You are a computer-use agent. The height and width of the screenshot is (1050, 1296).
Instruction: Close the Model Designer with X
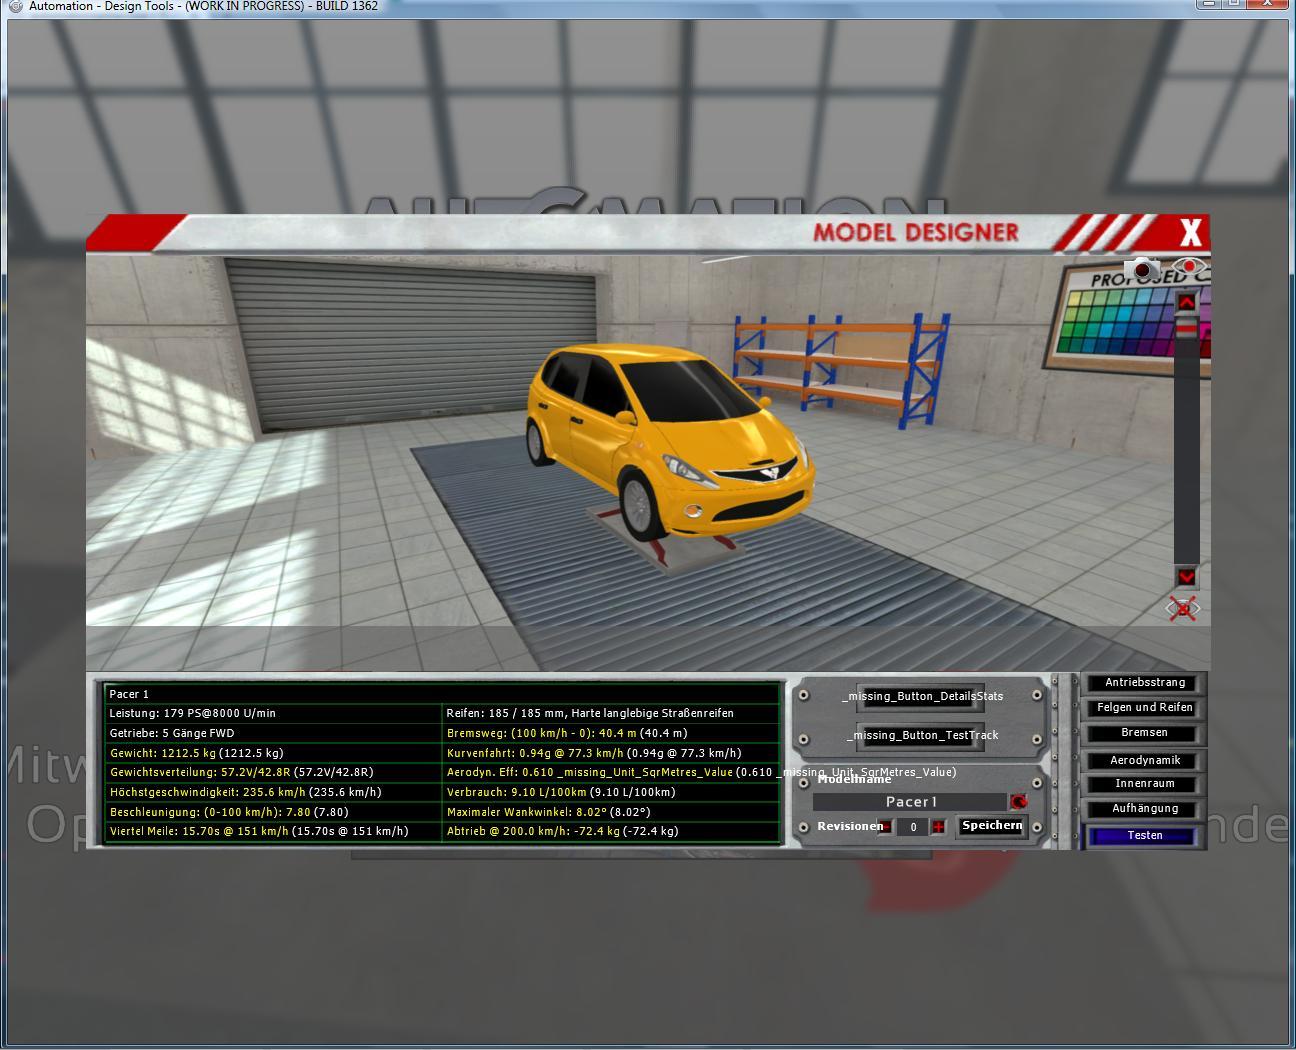[1190, 233]
